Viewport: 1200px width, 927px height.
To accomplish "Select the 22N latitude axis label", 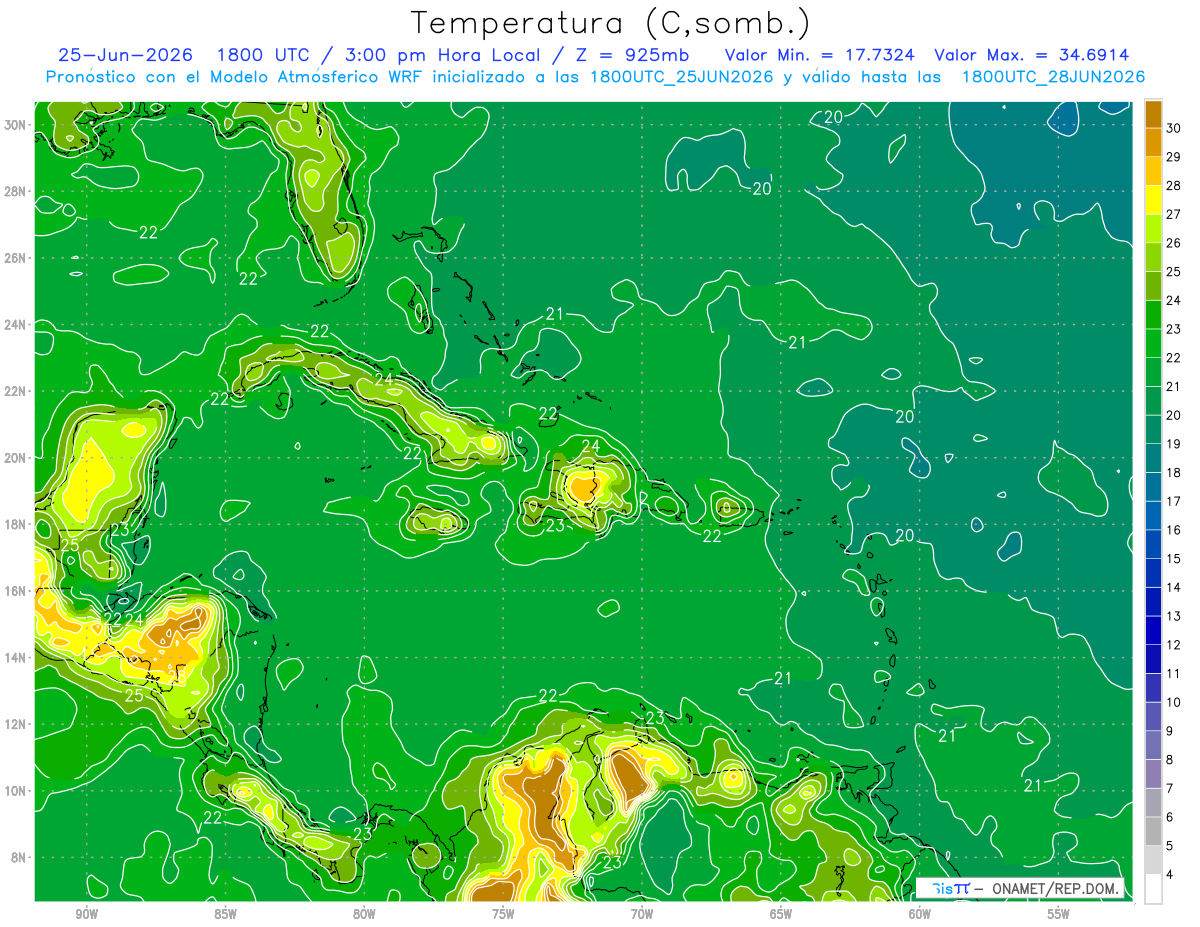I will [17, 391].
